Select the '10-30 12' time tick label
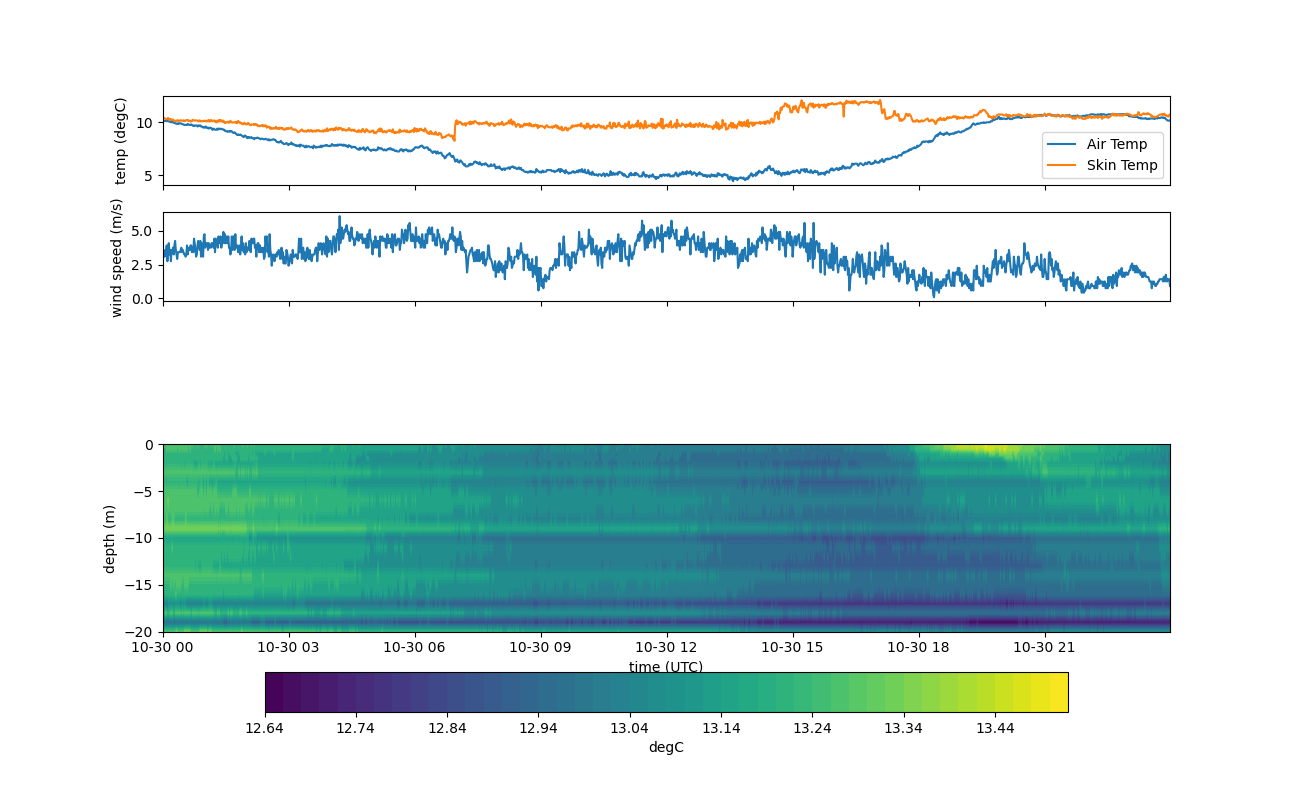 pos(666,648)
